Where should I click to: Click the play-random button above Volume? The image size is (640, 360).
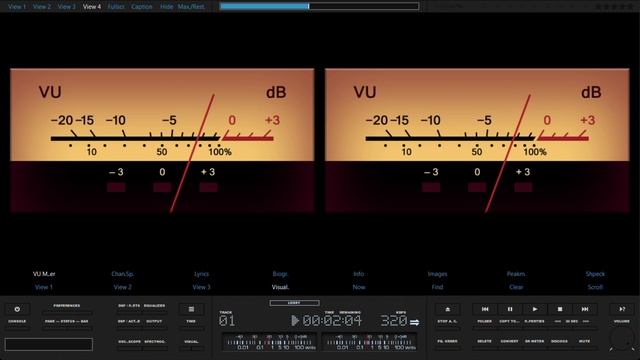coord(622,309)
